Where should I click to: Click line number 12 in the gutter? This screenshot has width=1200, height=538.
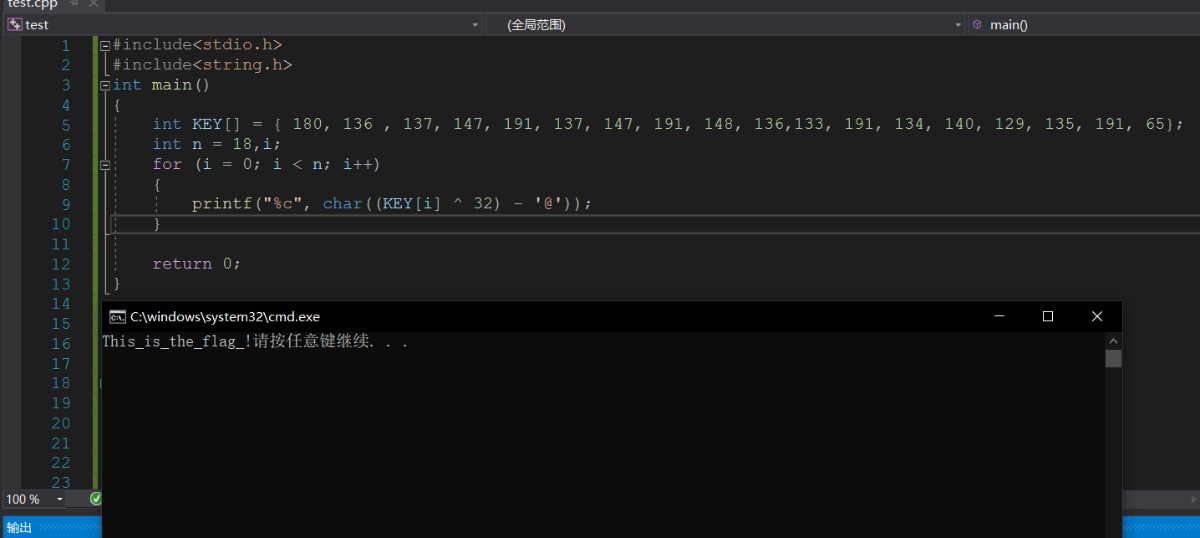tap(60, 263)
